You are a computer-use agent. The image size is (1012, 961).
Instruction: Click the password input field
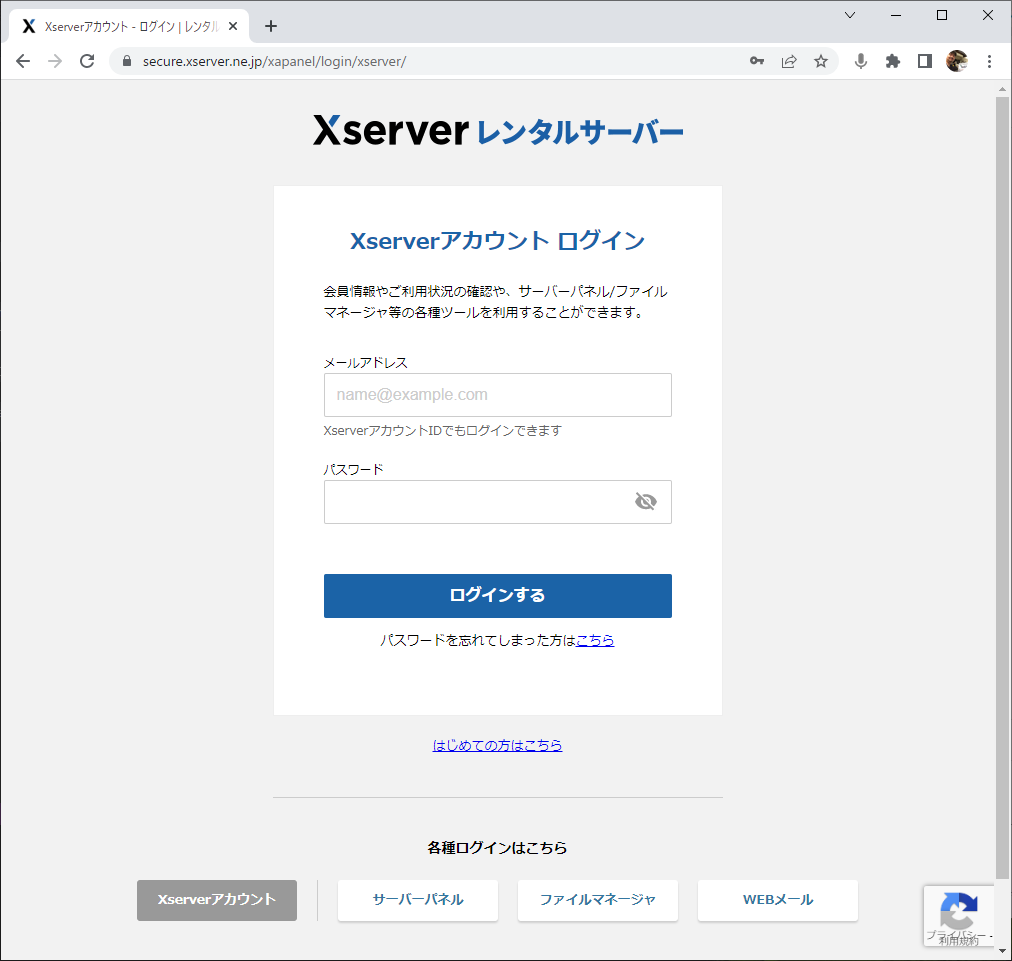tap(498, 501)
